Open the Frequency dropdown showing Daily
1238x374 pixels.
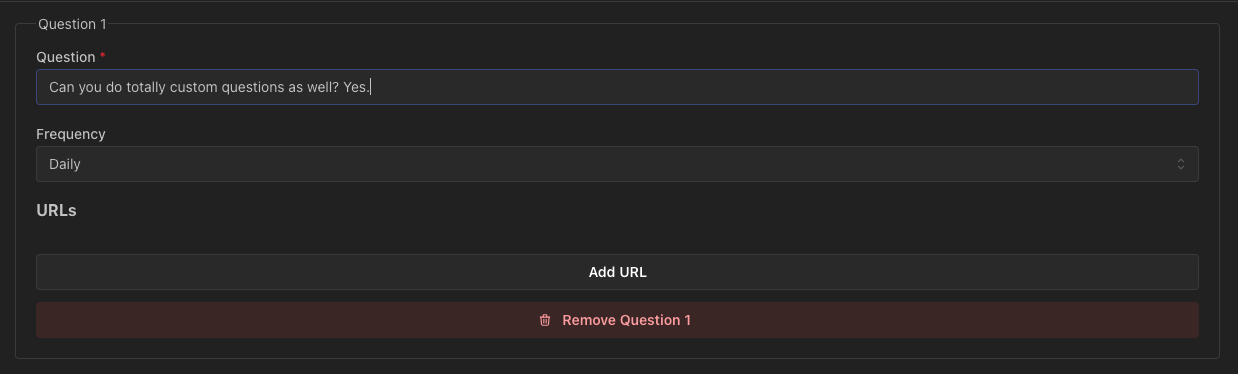coord(617,164)
